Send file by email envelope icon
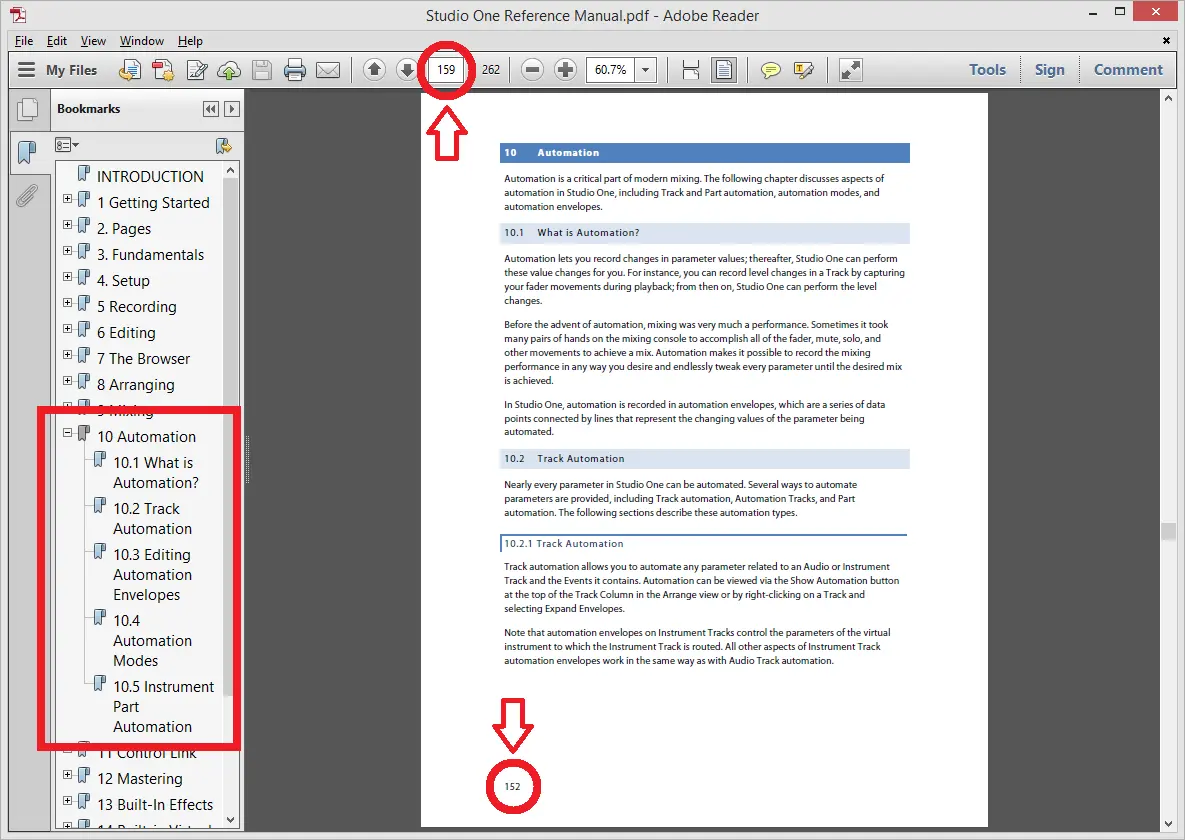The width and height of the screenshot is (1185, 840). [328, 70]
